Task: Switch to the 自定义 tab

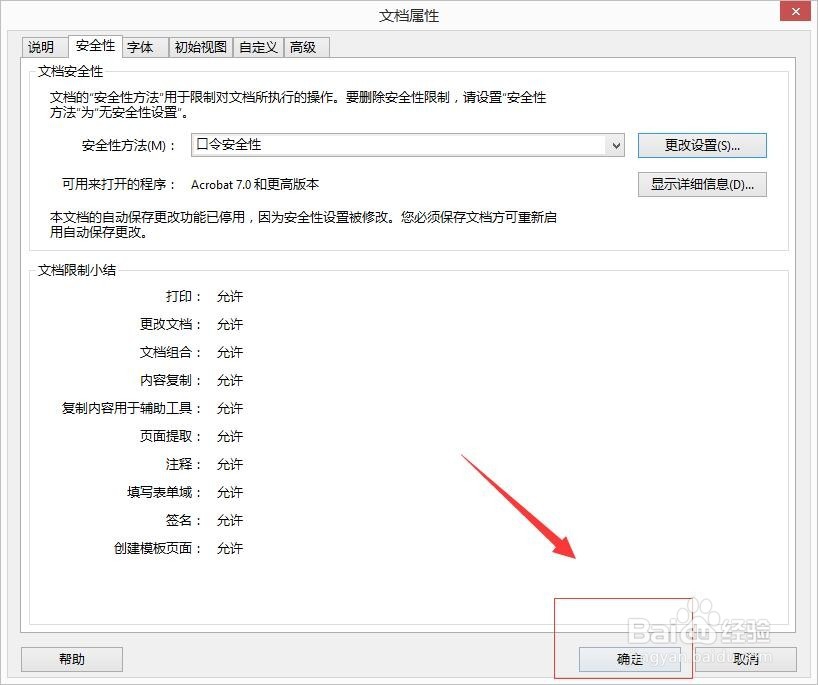Action: 257,46
